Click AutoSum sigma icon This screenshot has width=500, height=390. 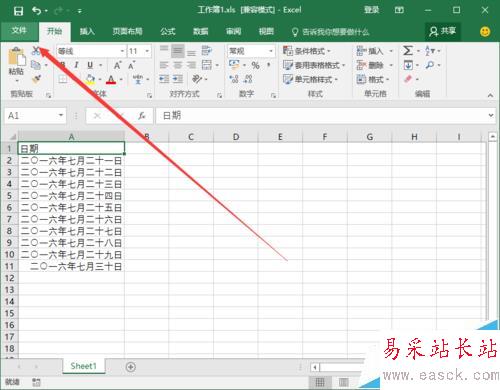pyautogui.click(x=408, y=51)
